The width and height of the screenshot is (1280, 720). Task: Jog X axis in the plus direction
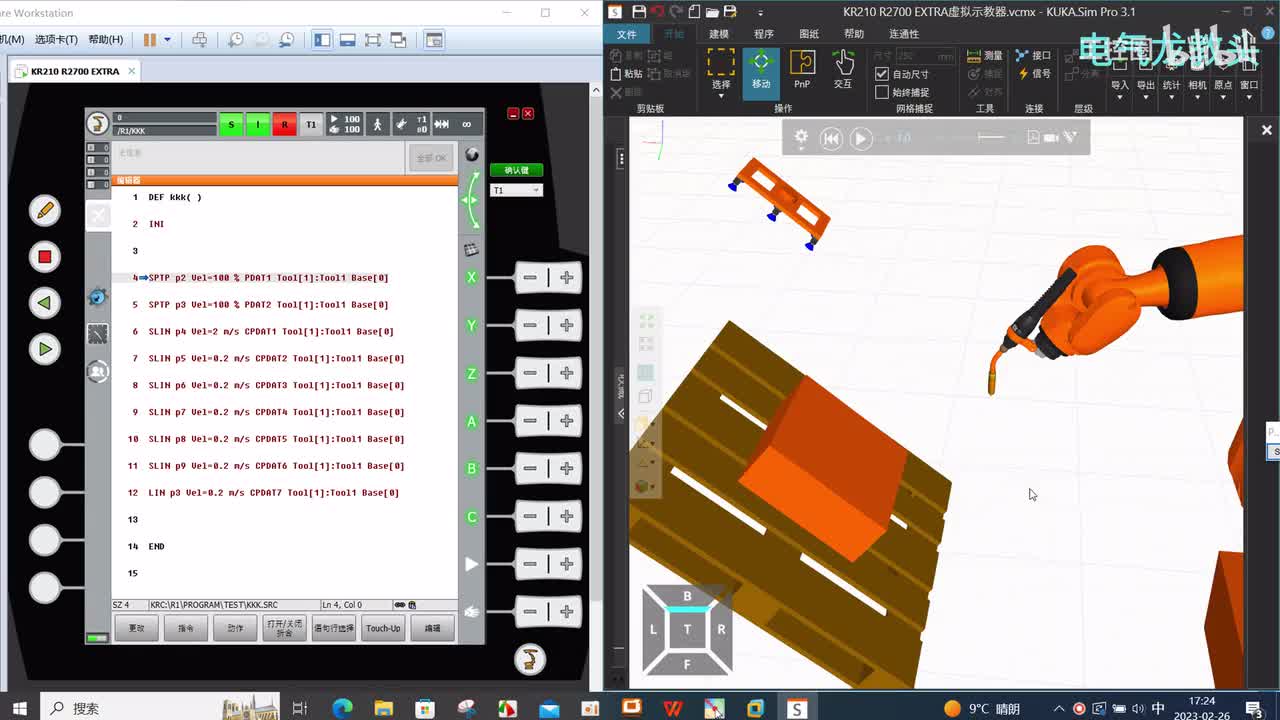coord(567,278)
